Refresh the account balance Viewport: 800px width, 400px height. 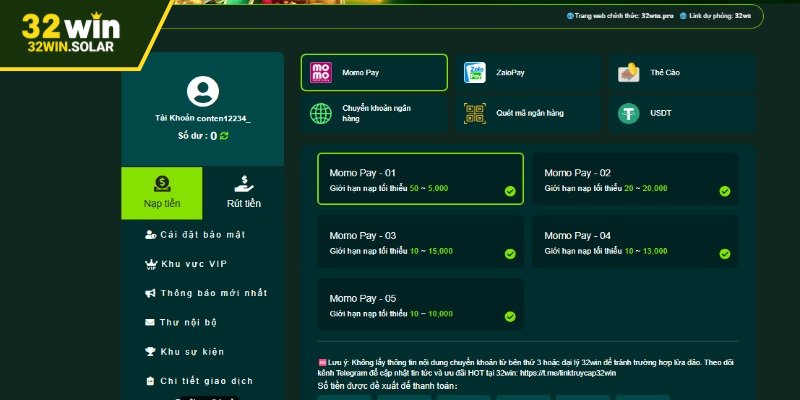[224, 136]
